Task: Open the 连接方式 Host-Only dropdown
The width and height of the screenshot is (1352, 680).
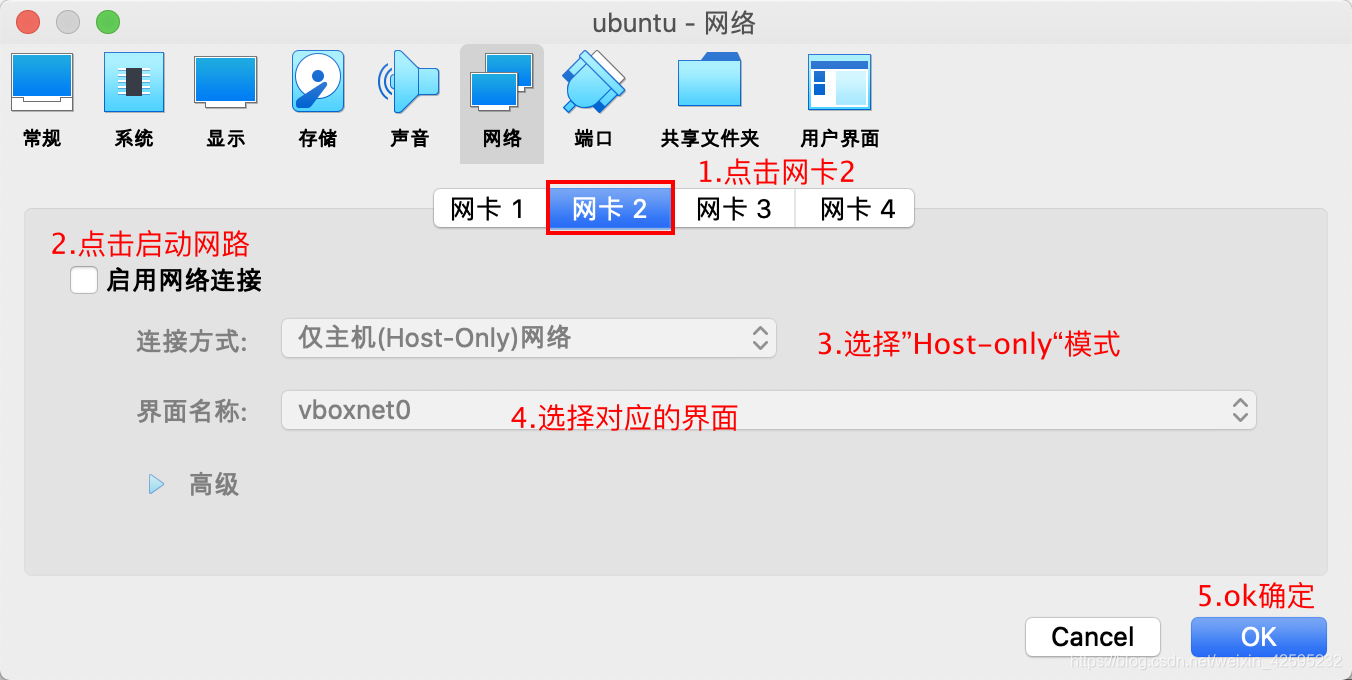Action: pyautogui.click(x=529, y=338)
